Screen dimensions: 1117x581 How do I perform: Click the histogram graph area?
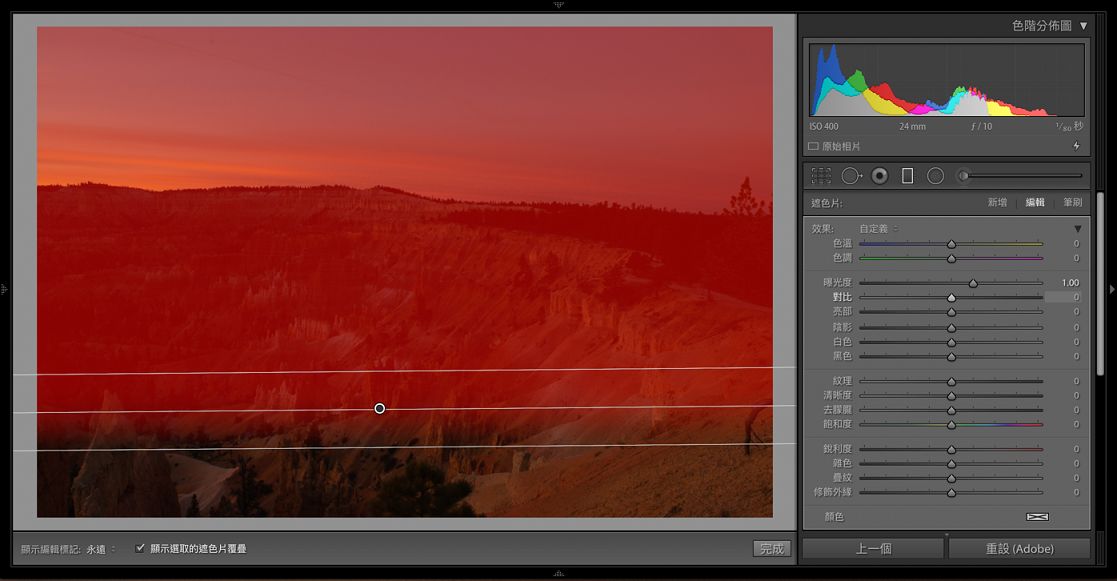pos(947,80)
